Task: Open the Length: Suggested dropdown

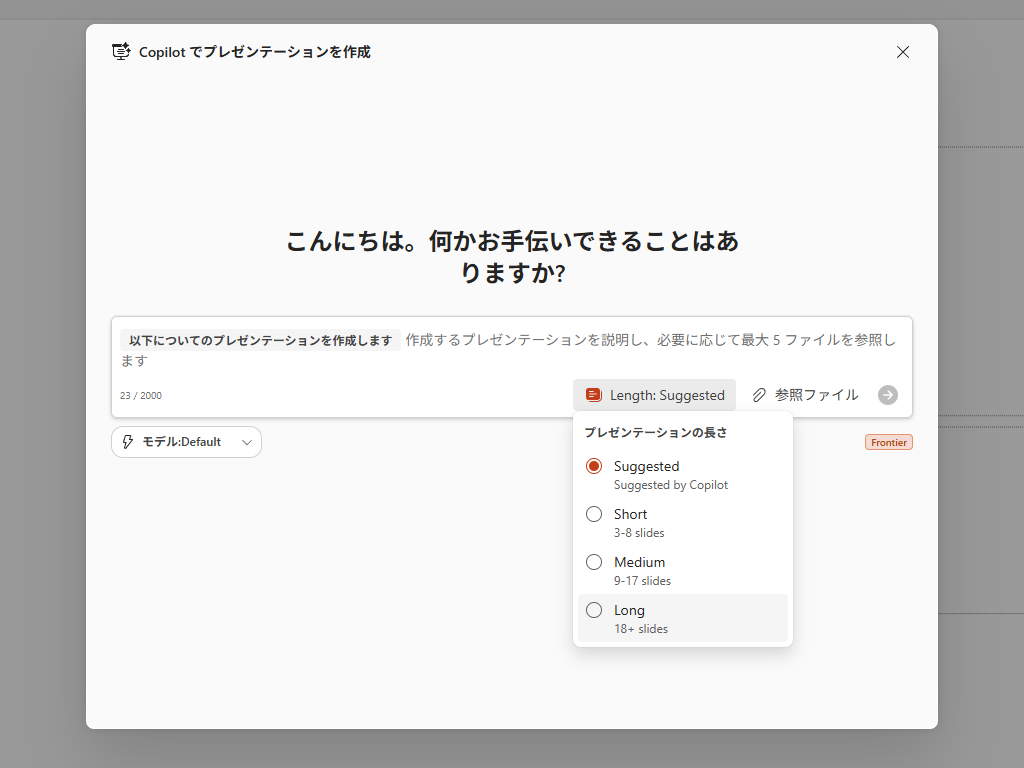Action: [654, 395]
